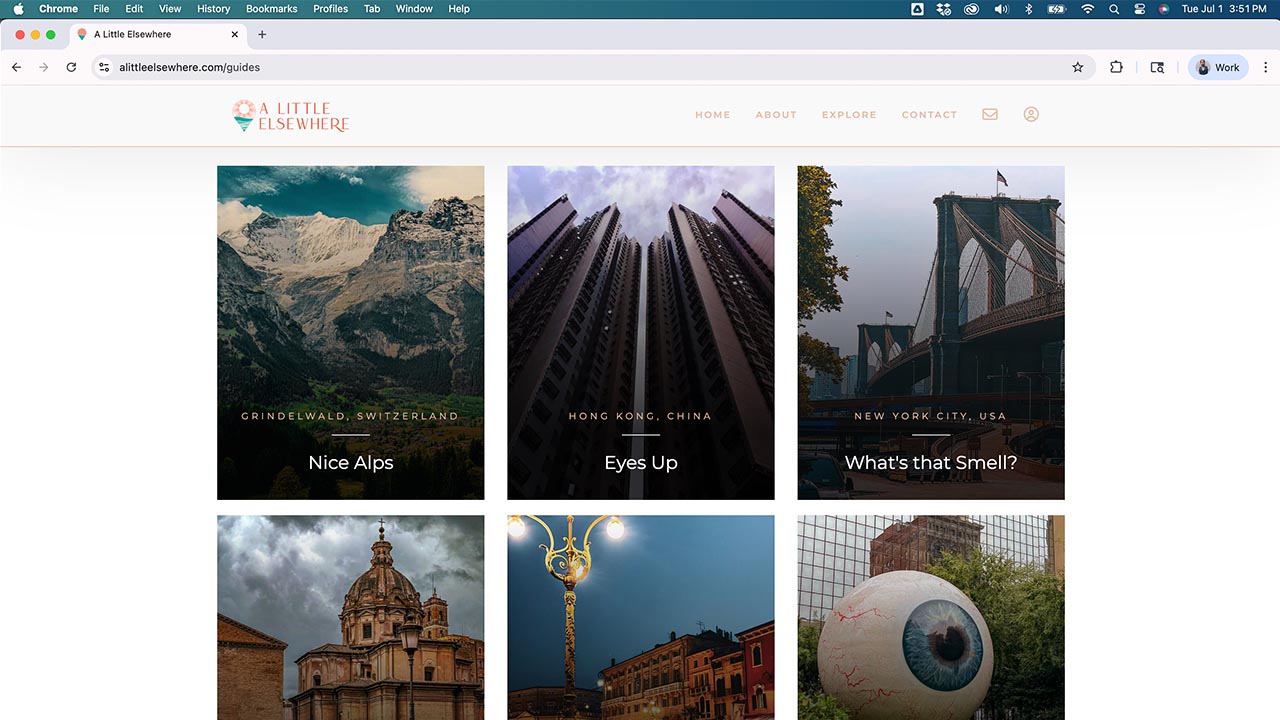Open the Nice Alps guide title
The height and width of the screenshot is (720, 1280).
tap(351, 463)
